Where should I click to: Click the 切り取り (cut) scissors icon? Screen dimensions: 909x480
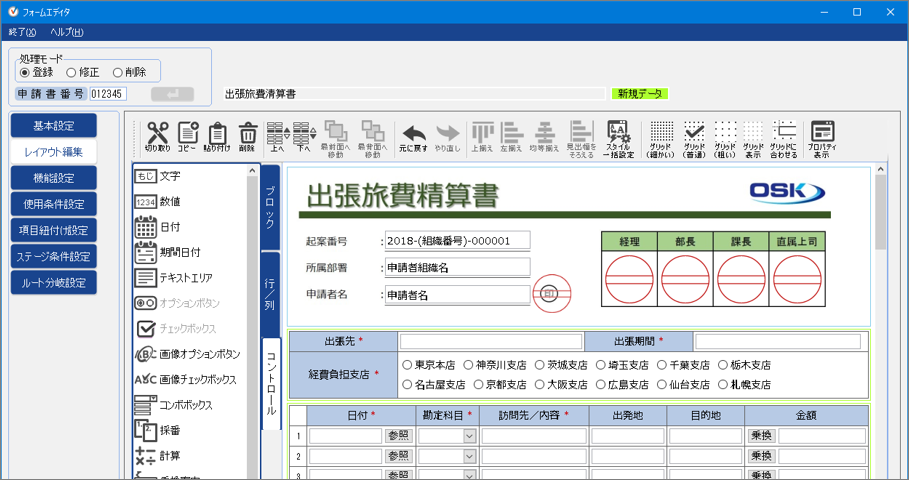[x=158, y=137]
